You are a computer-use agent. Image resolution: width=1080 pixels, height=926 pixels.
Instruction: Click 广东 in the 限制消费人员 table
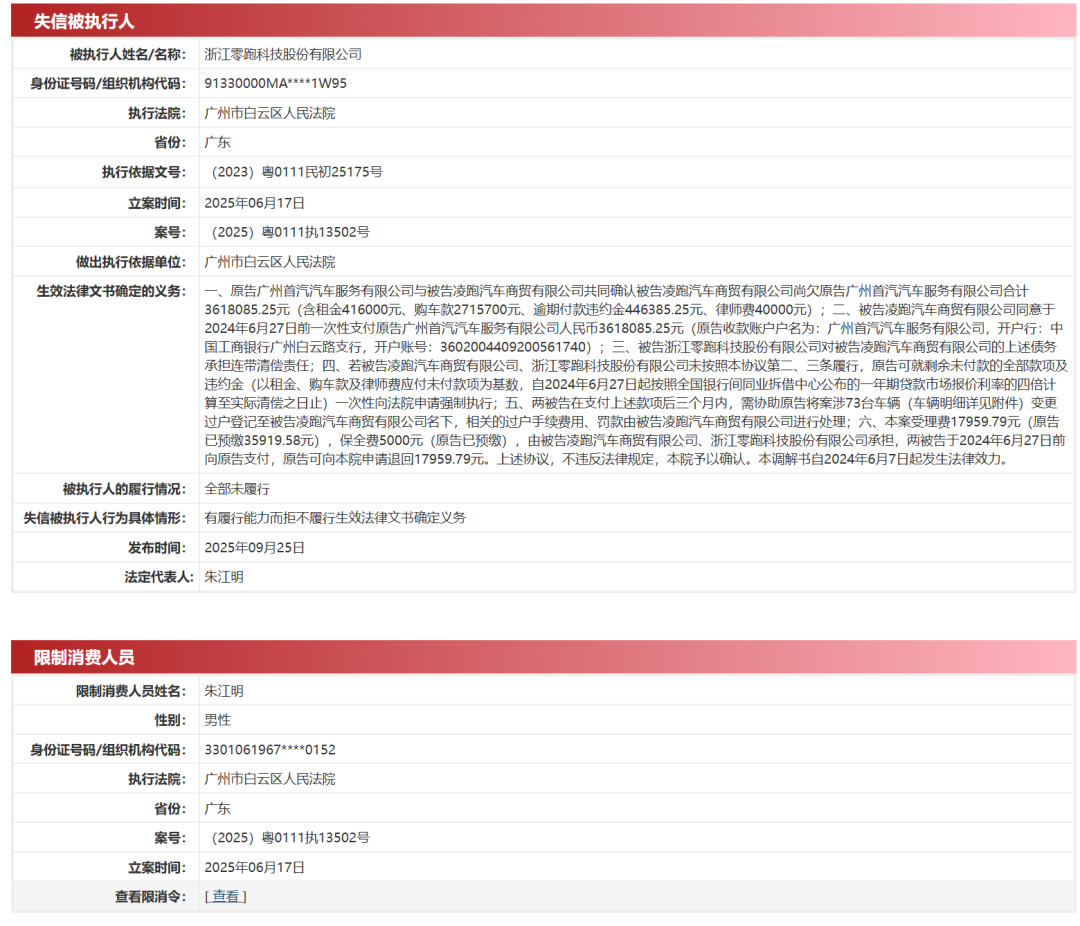[x=216, y=808]
